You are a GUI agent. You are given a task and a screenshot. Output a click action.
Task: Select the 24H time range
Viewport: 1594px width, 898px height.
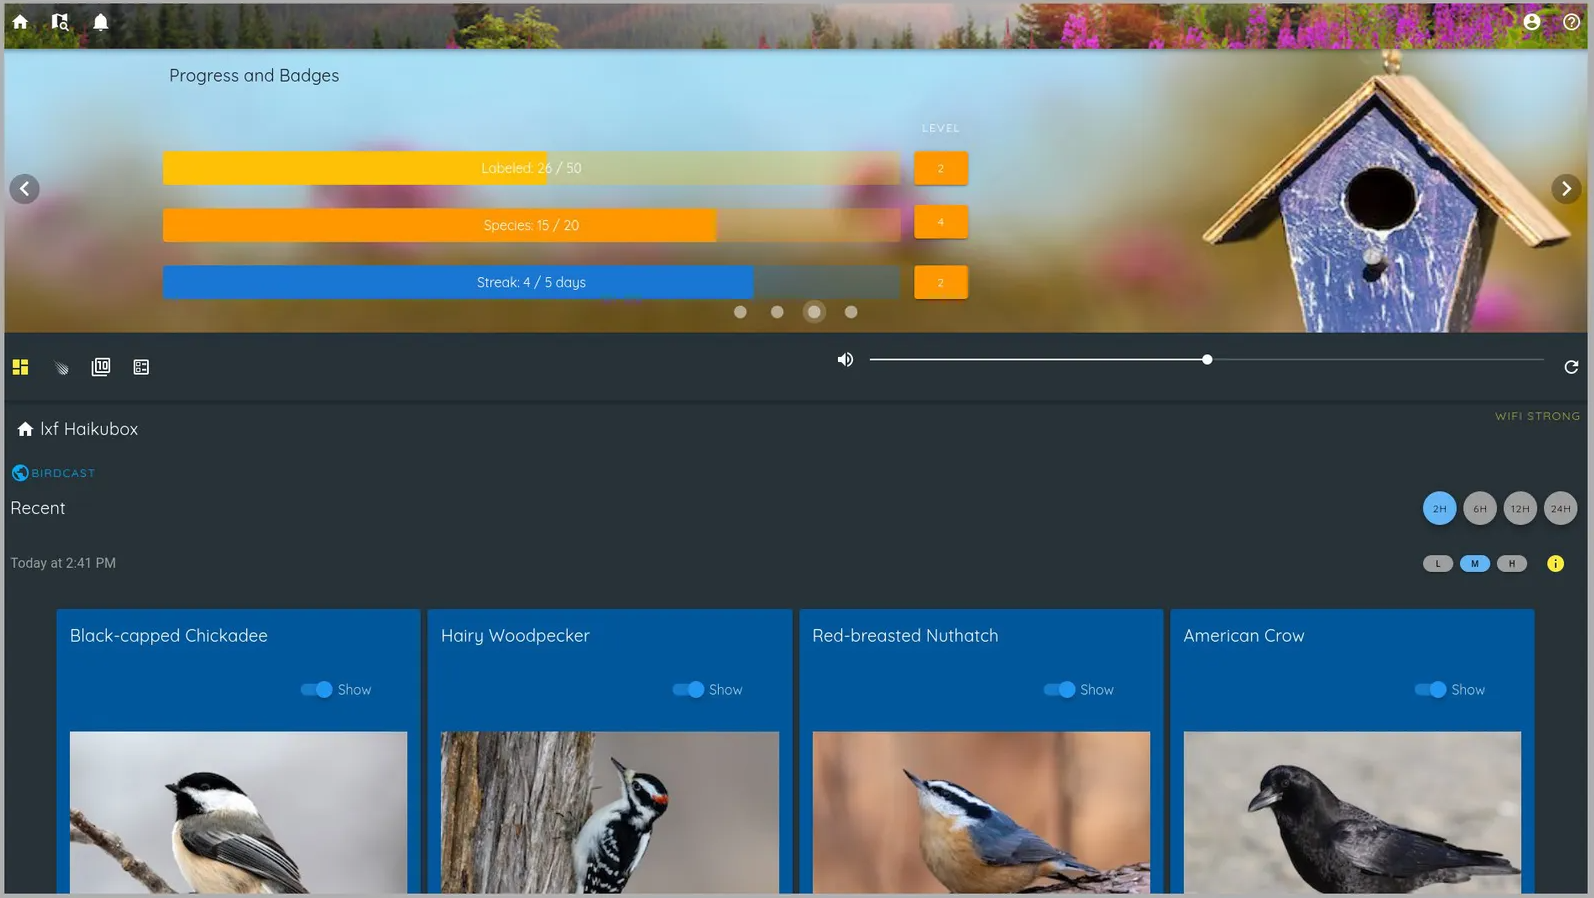tap(1560, 509)
